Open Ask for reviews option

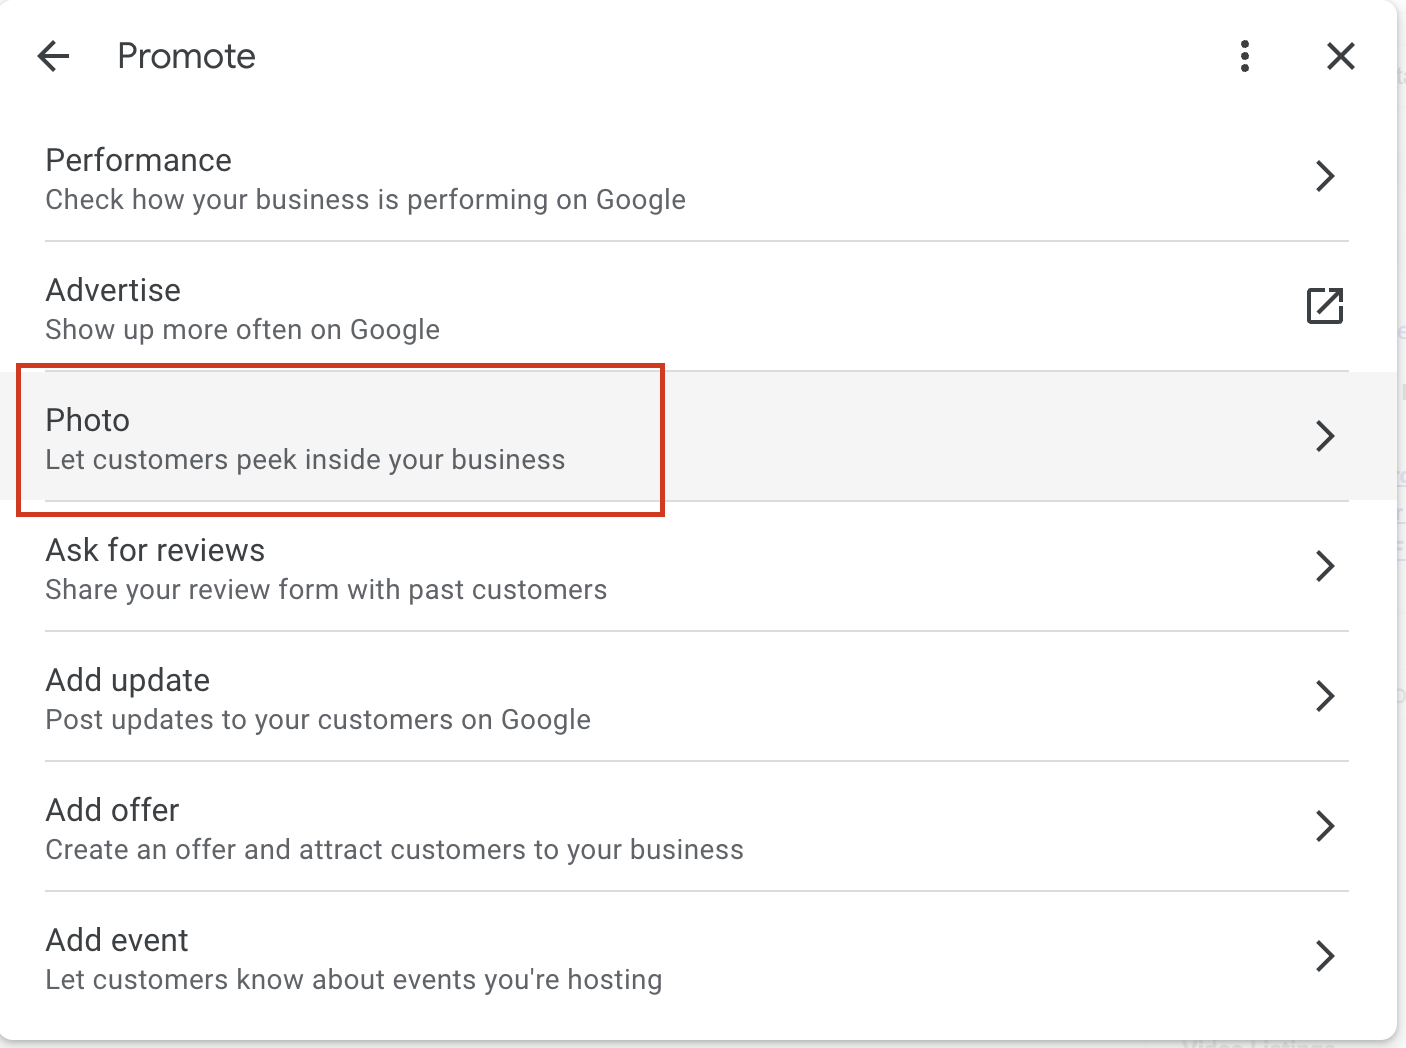[697, 567]
